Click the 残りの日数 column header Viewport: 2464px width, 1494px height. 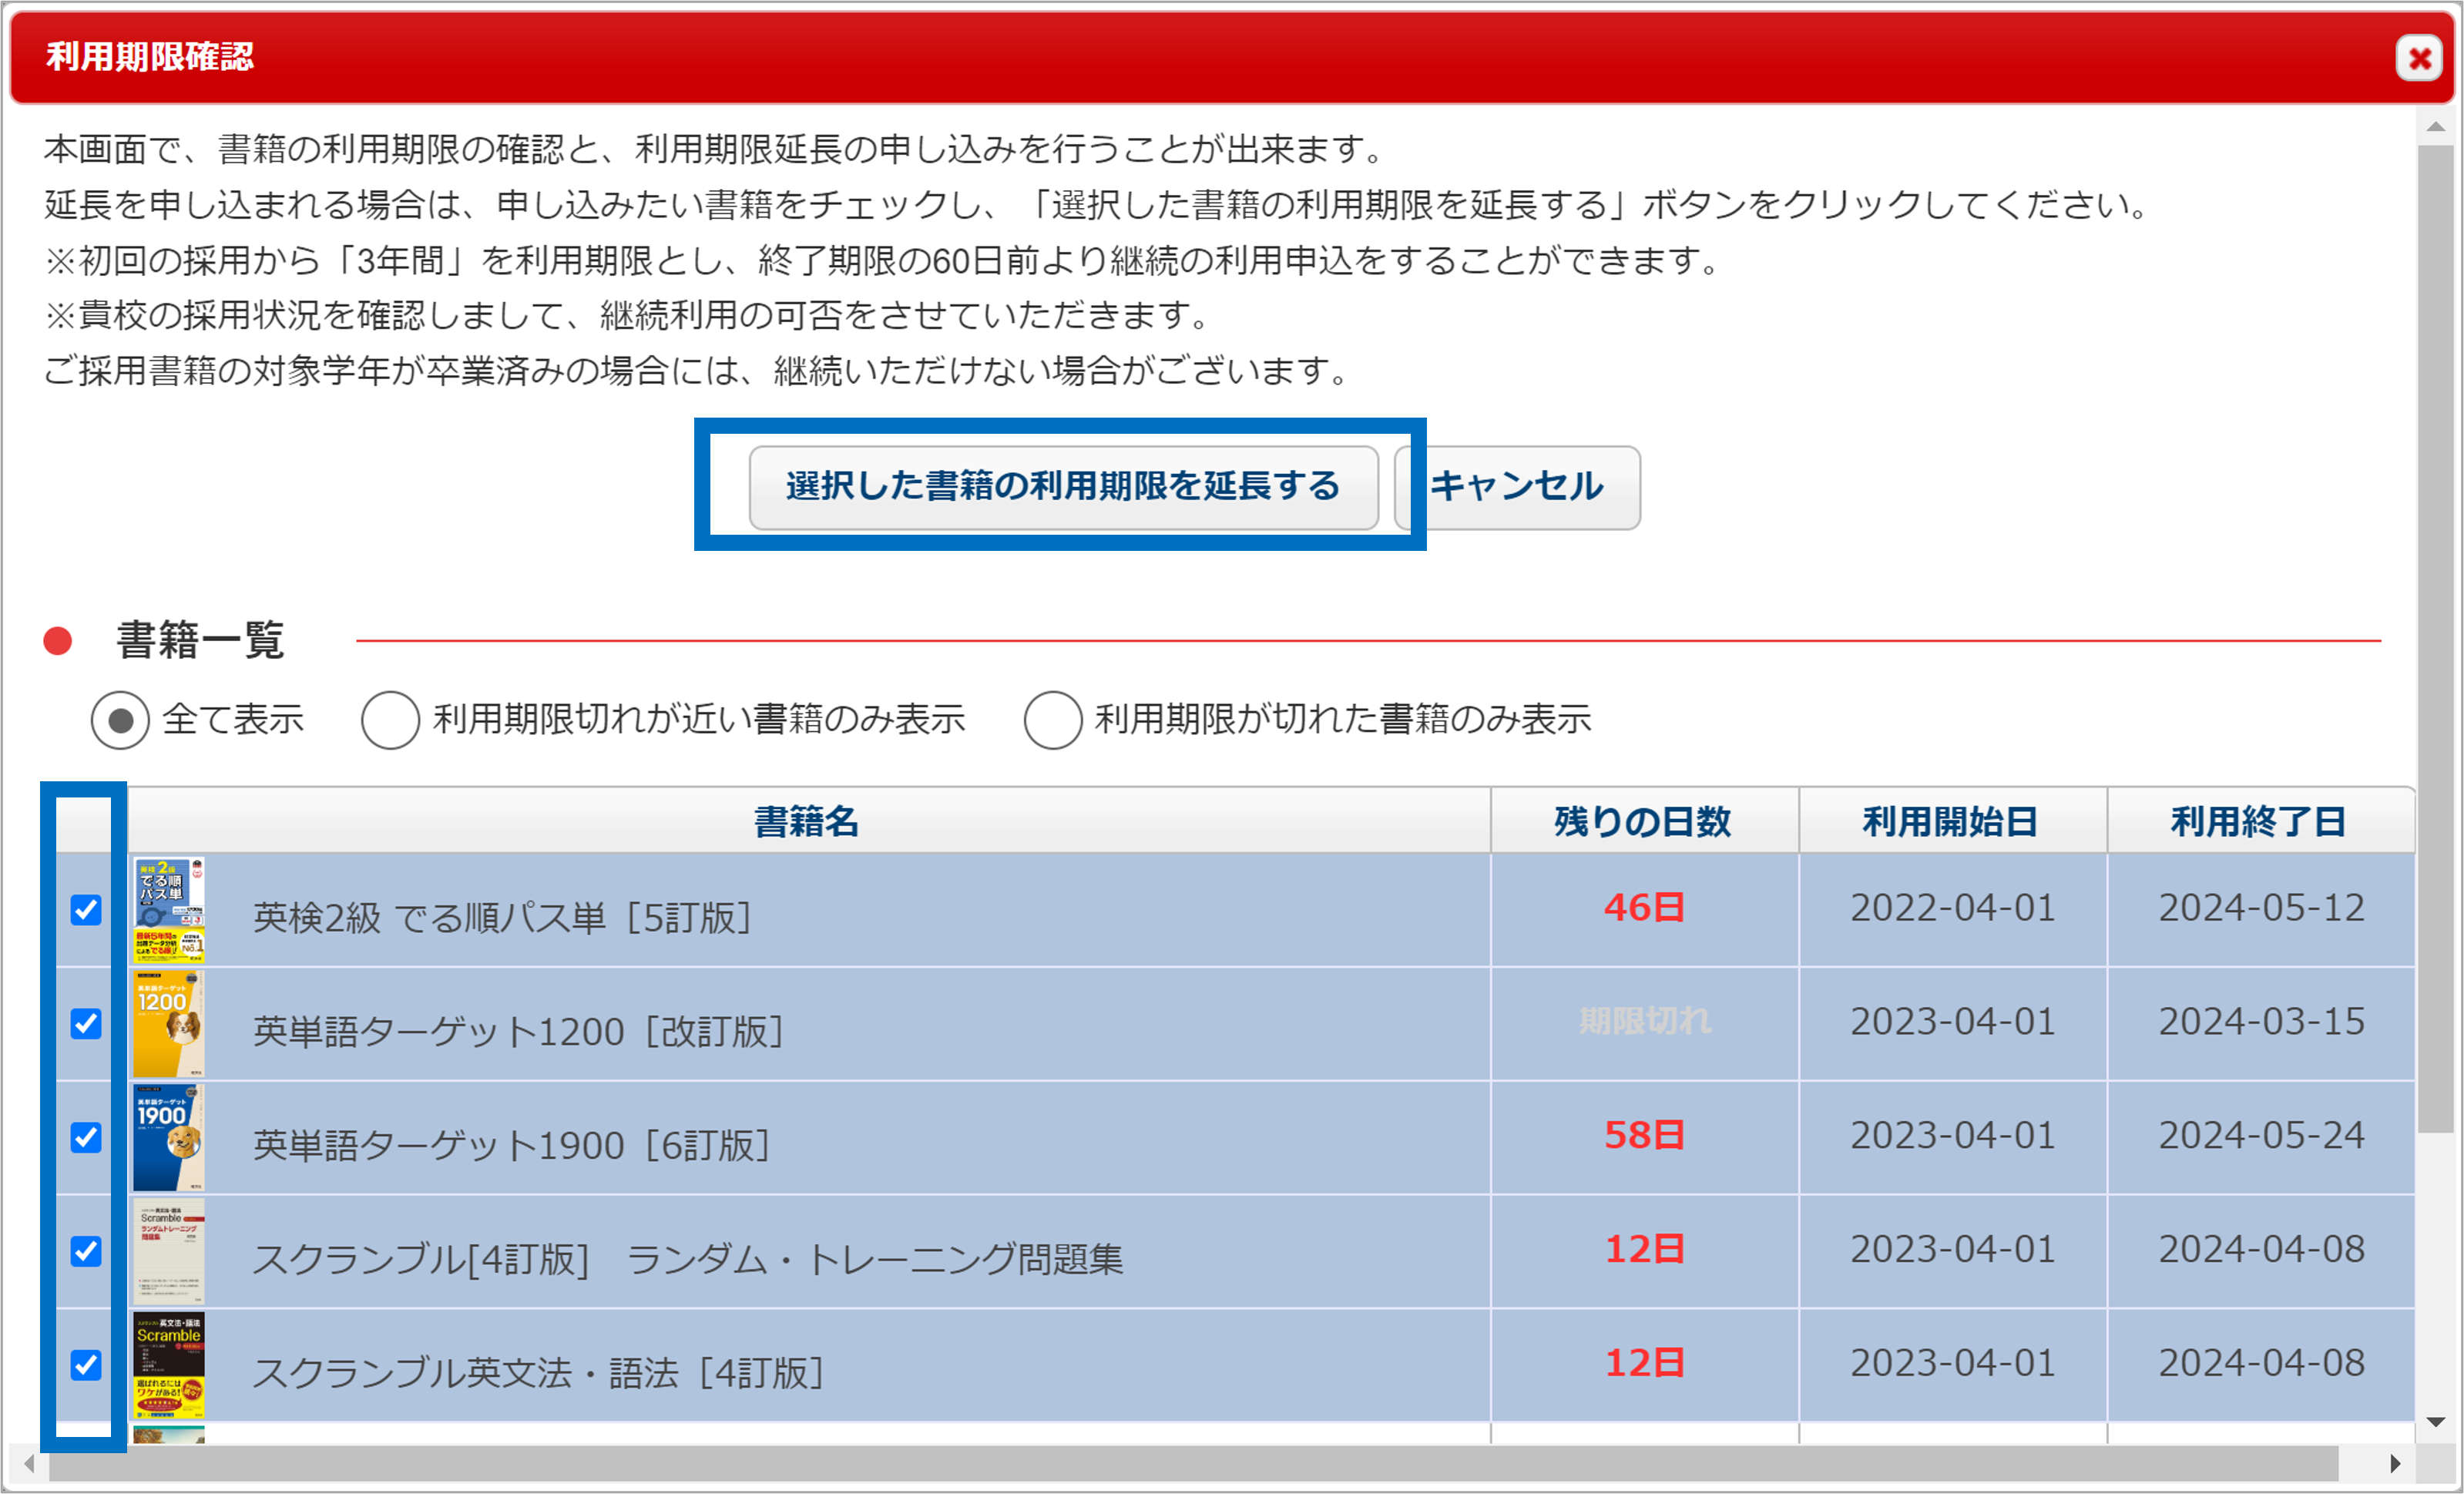click(x=1643, y=822)
